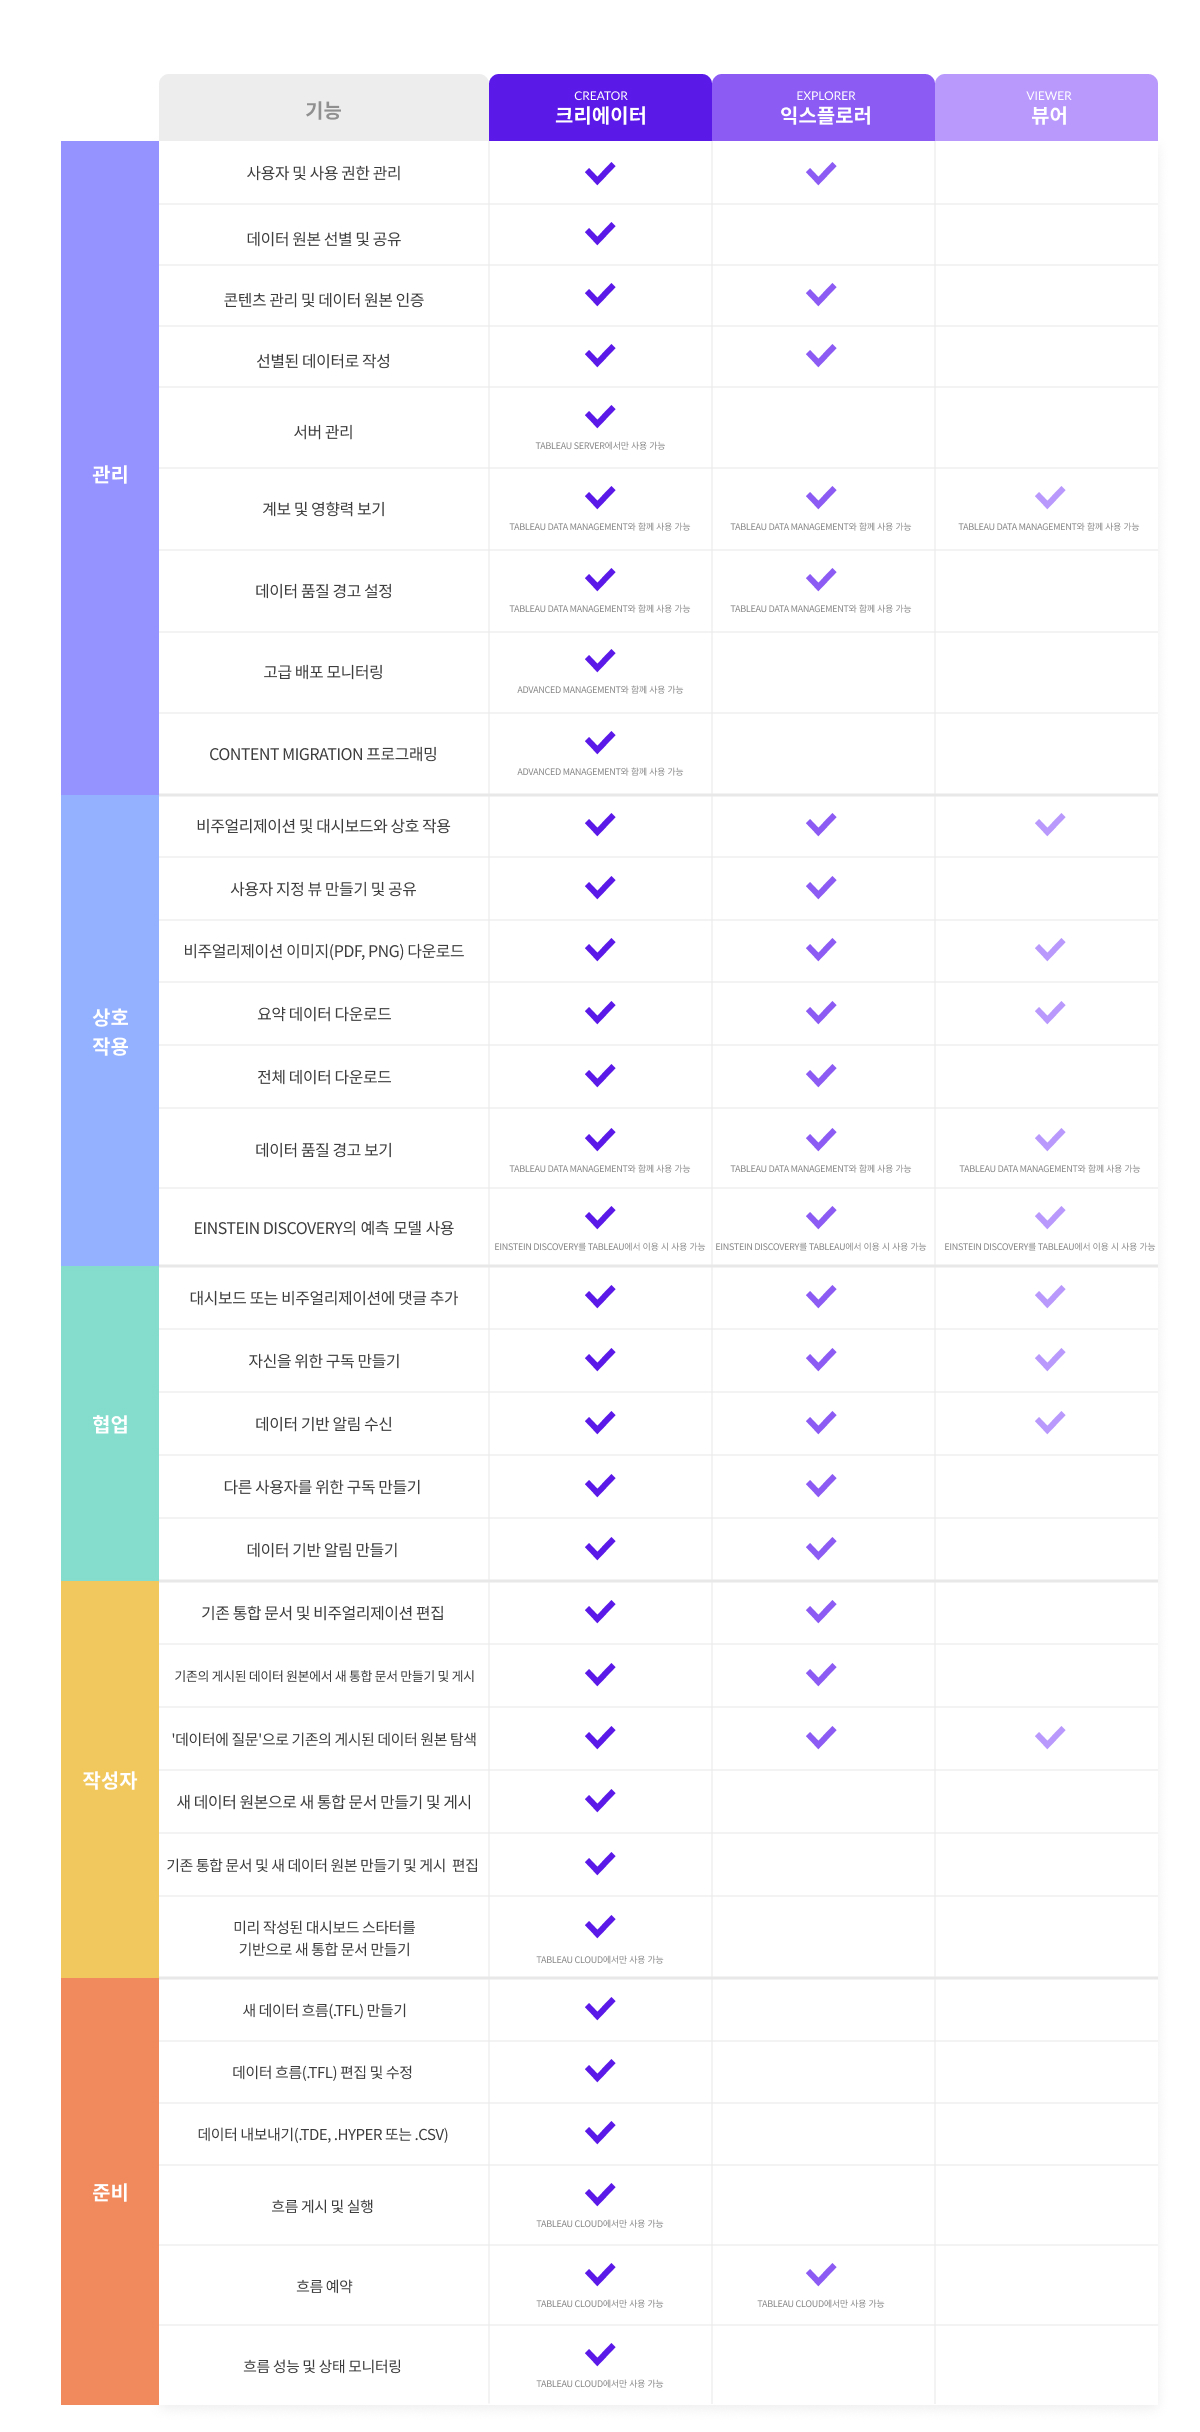Viewport: 1200px width, 2432px height.
Task: Click Creator checkmark for 새 데이터 흐름(.TFL) 만들기
Action: (600, 2008)
